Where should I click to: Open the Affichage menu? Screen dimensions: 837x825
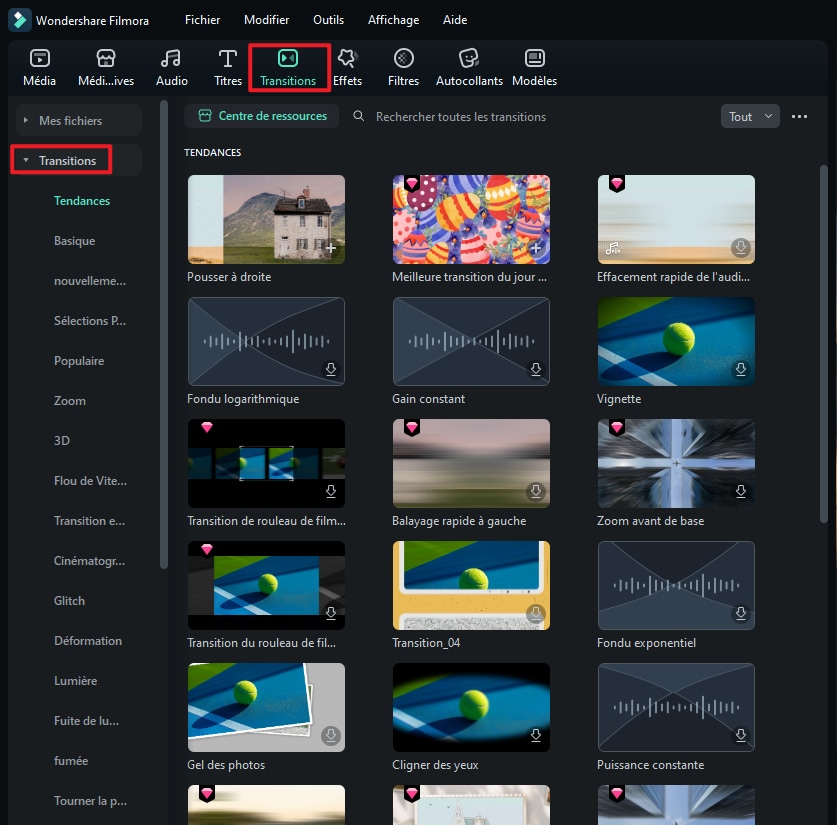tap(393, 20)
